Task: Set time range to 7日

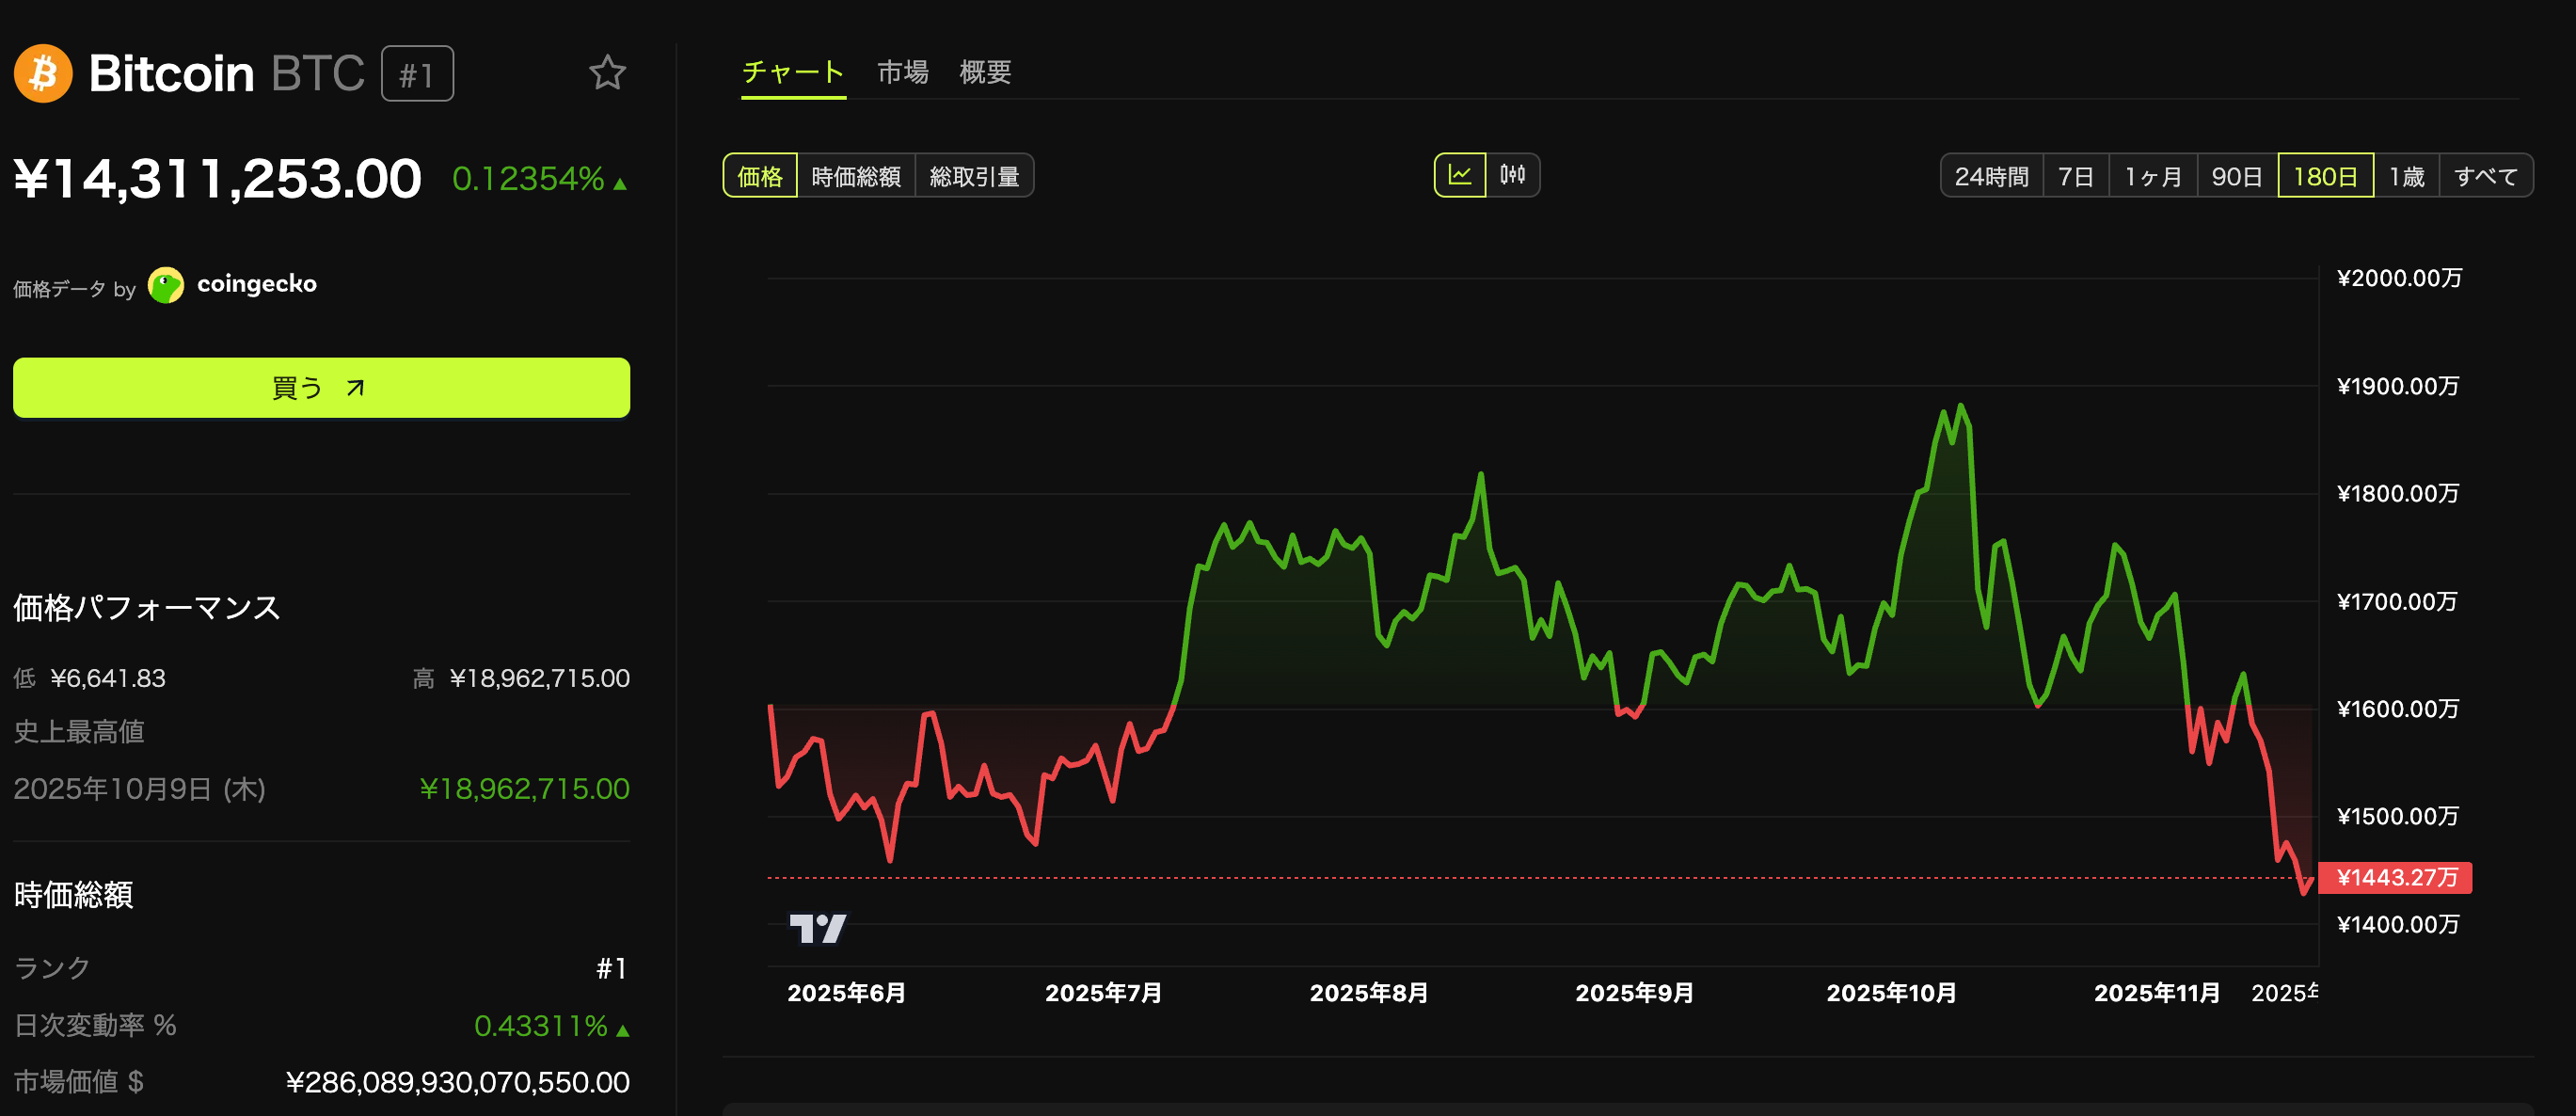Action: pos(2075,176)
